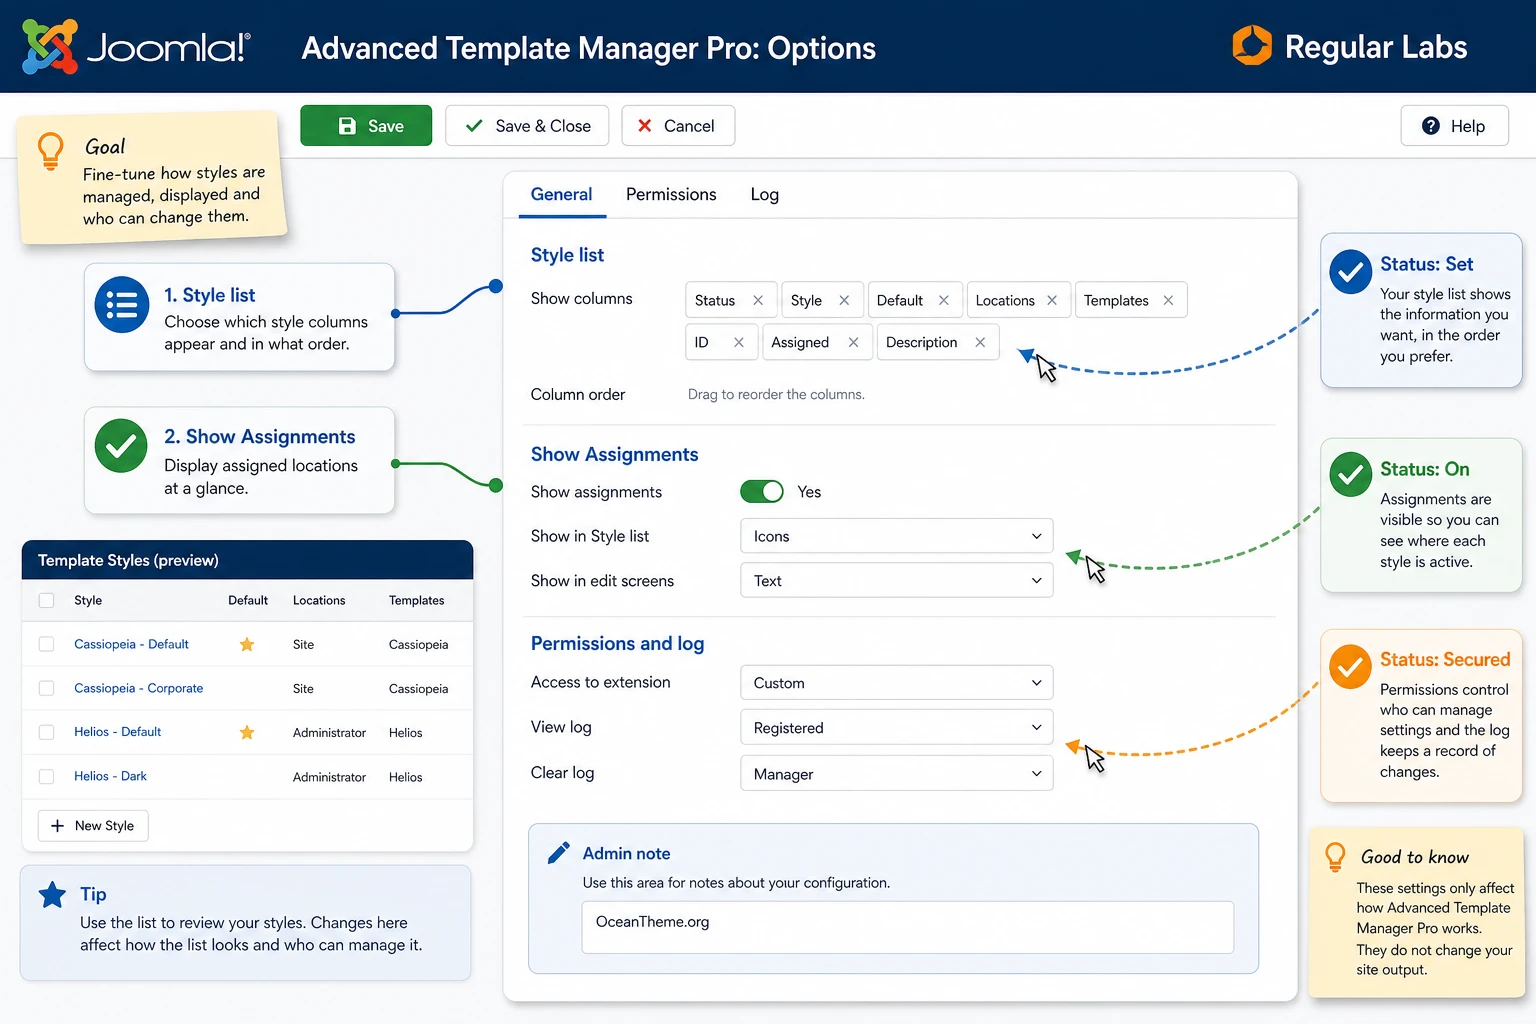Click the star on Cassiopeia - Default row
This screenshot has width=1536, height=1024.
coord(247,644)
